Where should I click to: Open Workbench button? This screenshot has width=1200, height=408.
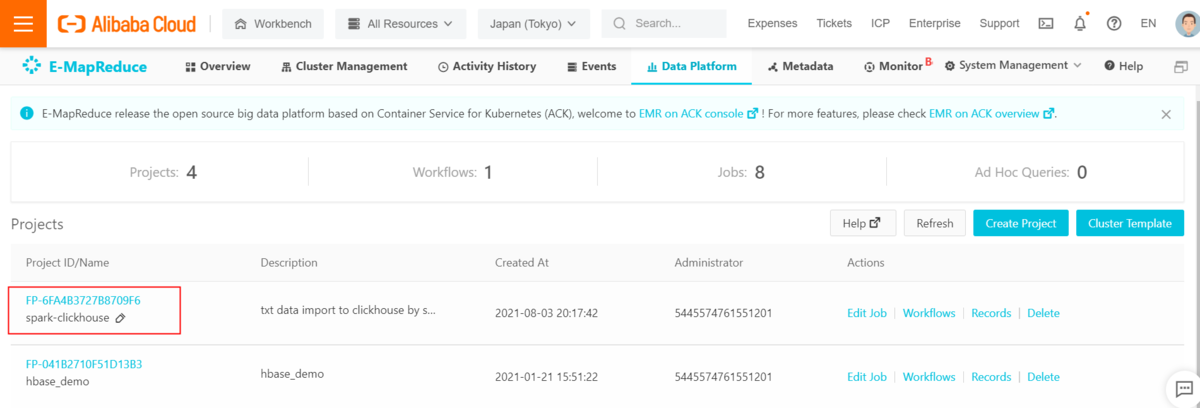(x=273, y=23)
